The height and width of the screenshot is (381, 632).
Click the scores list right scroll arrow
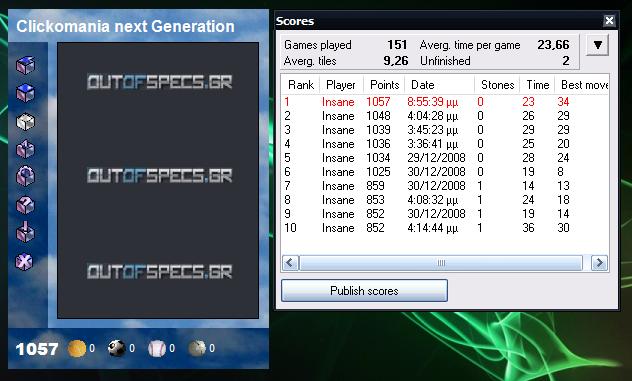(x=599, y=263)
